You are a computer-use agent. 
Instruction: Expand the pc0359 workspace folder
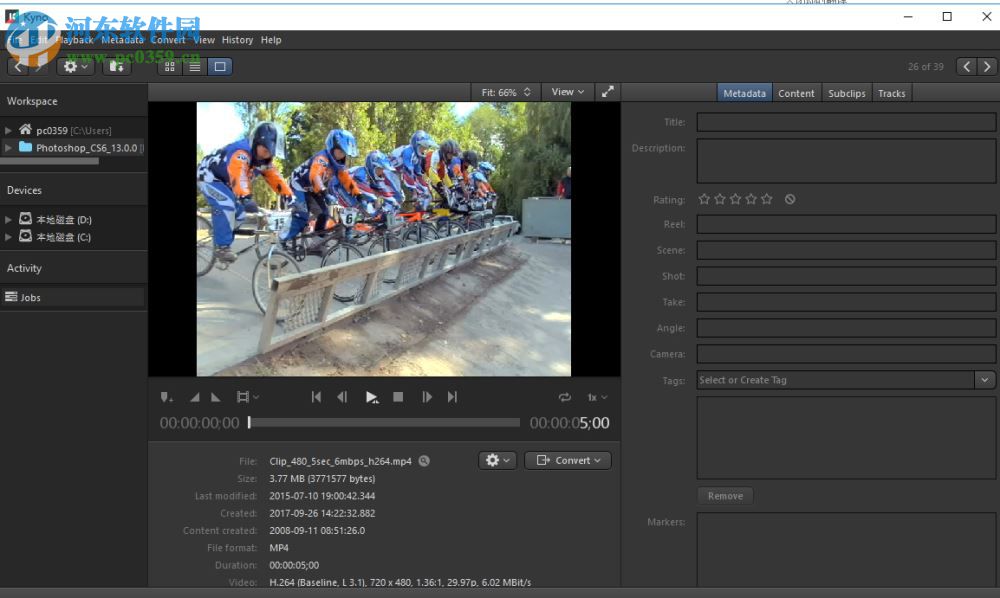tap(9, 130)
